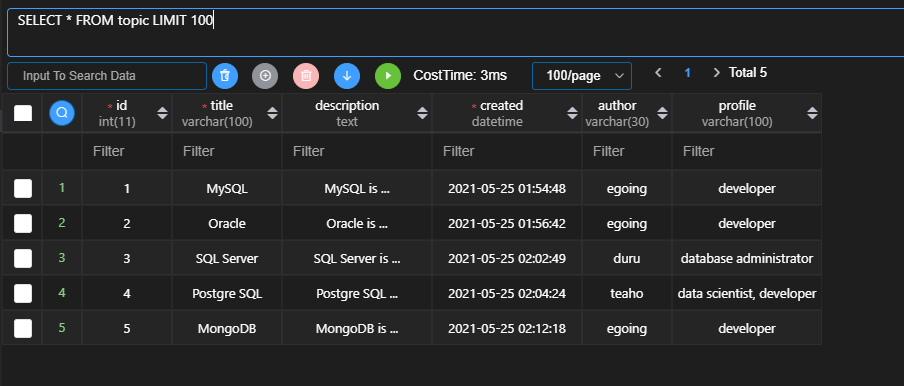Select the 'MongoDB' title cell
Viewport: 904px width, 386px height.
(x=227, y=329)
